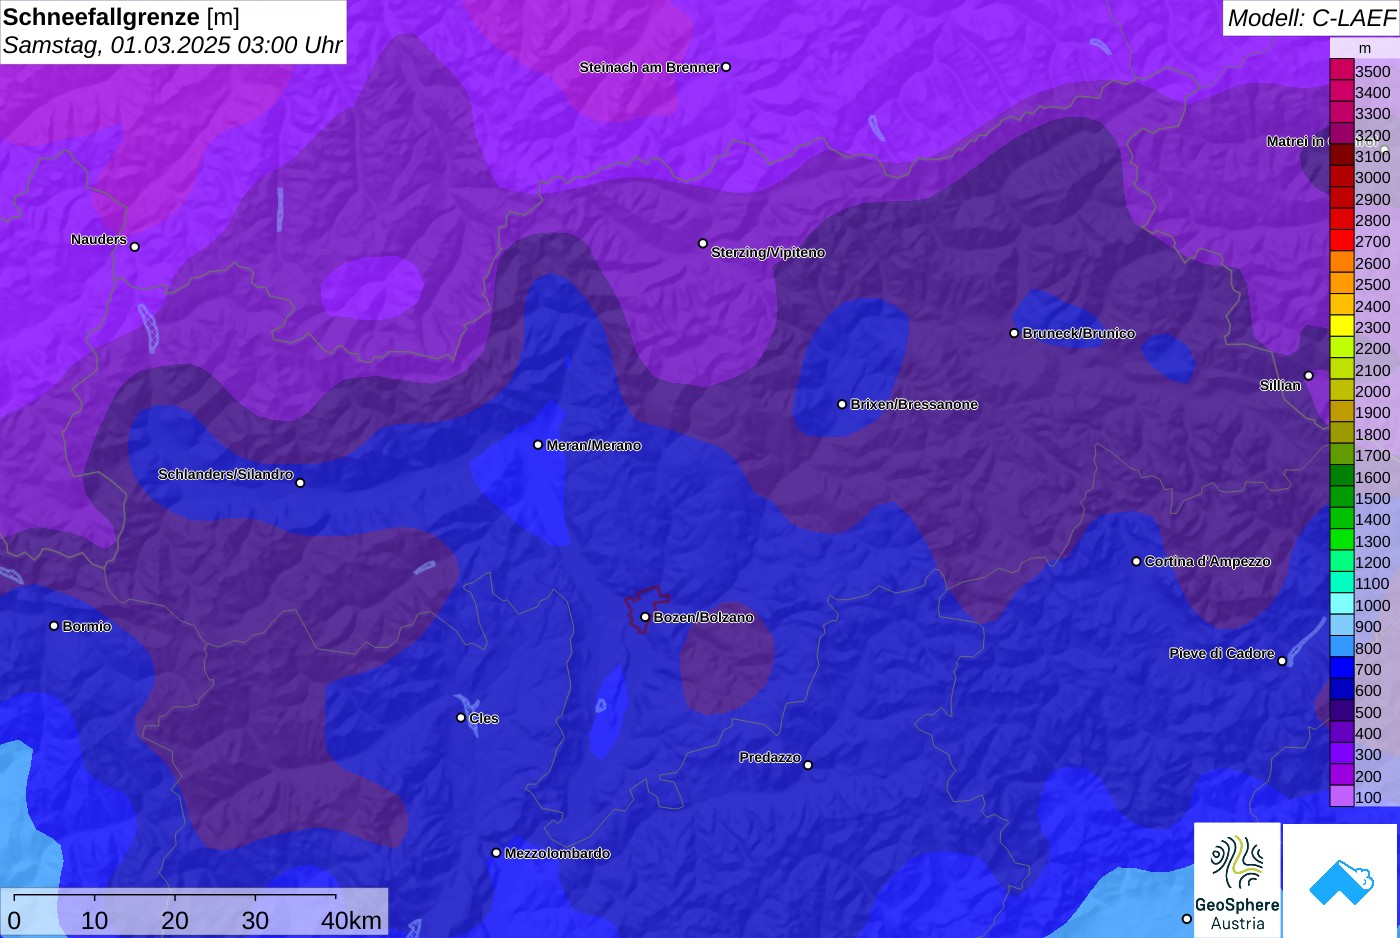Click the 20 mark on scale bar
This screenshot has height=938, width=1400.
(x=175, y=920)
